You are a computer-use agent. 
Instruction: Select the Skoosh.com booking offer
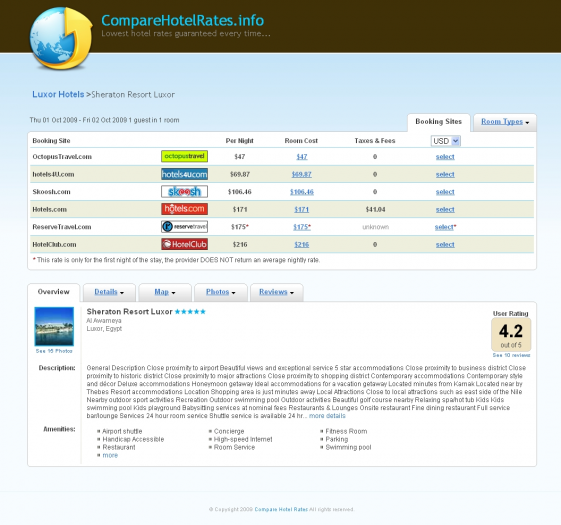445,192
